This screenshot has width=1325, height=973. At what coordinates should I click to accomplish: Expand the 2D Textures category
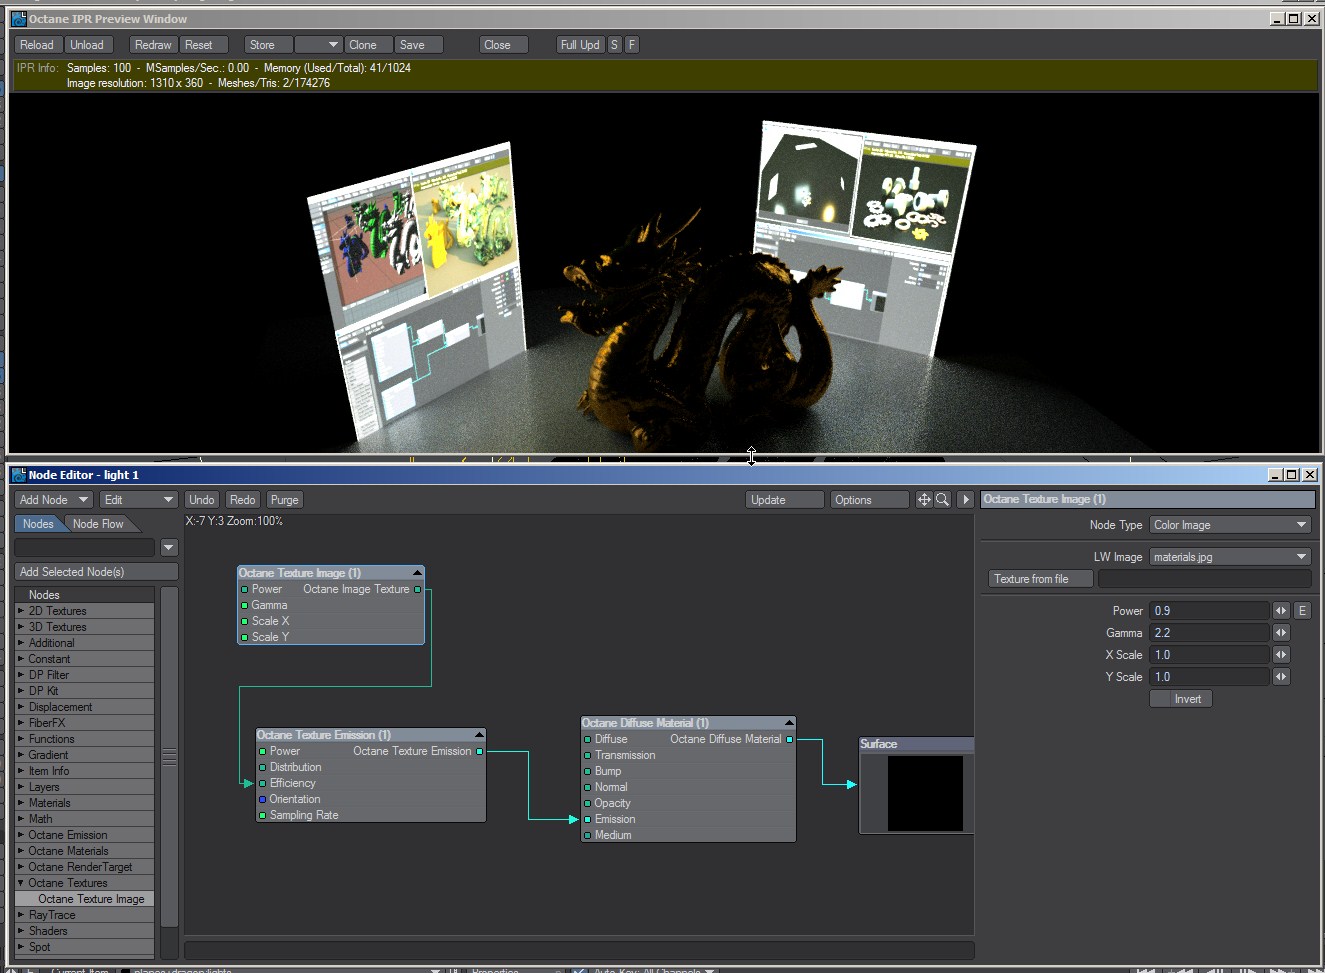point(21,611)
